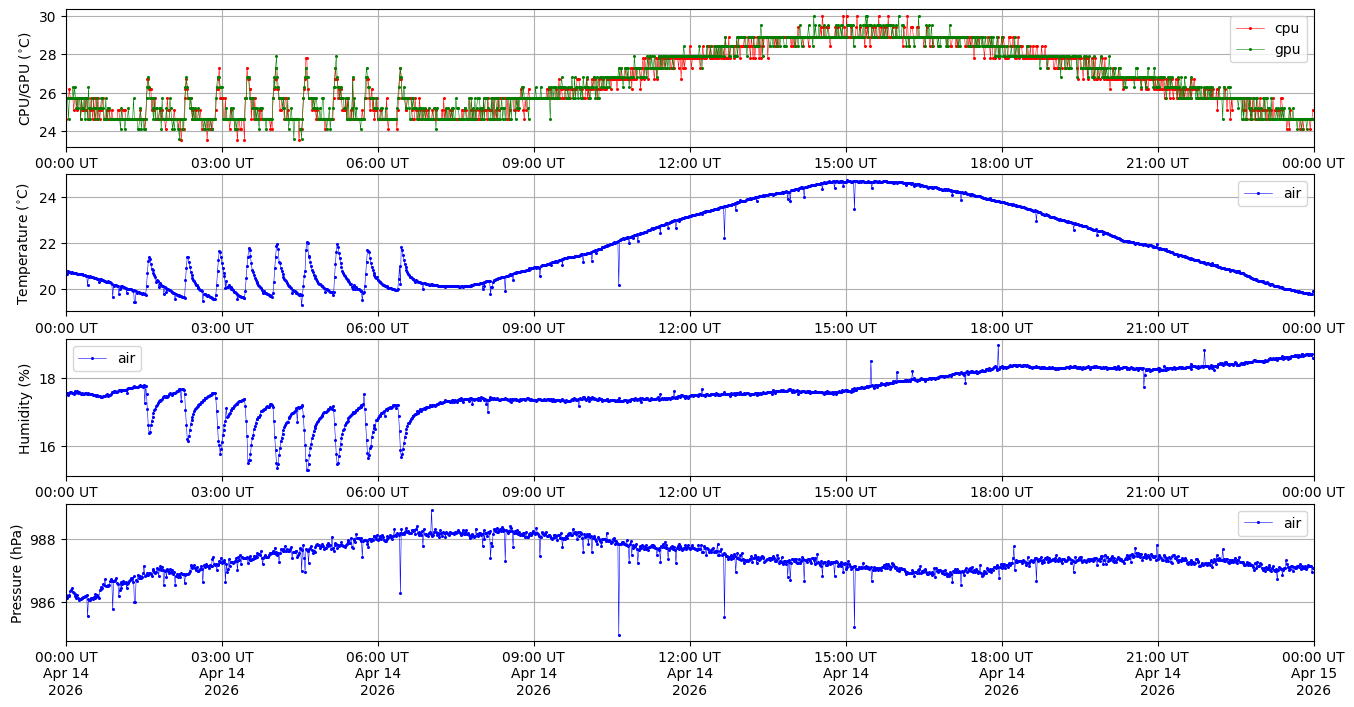The width and height of the screenshot is (1354, 707).
Task: Click the Apr 15 2026 date tick label
Action: click(1313, 675)
